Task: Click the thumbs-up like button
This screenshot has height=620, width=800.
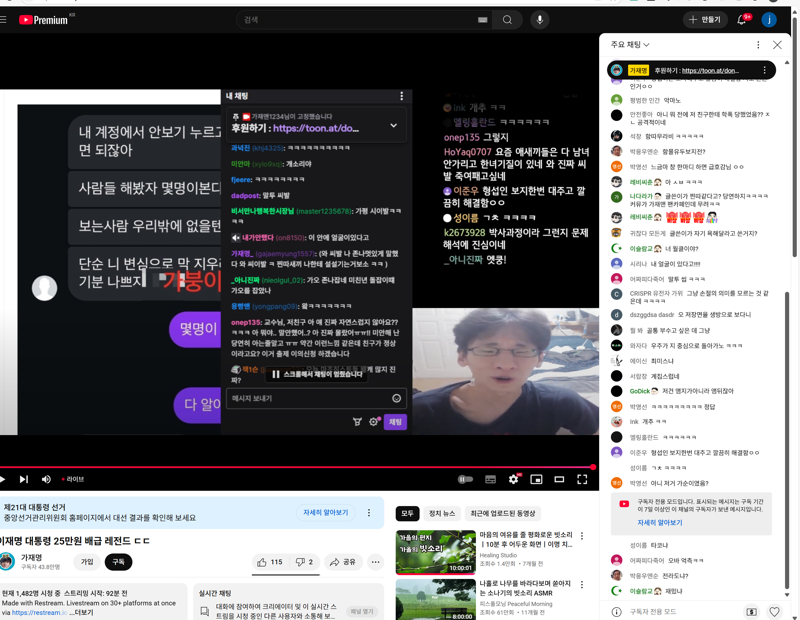Action: click(x=270, y=562)
